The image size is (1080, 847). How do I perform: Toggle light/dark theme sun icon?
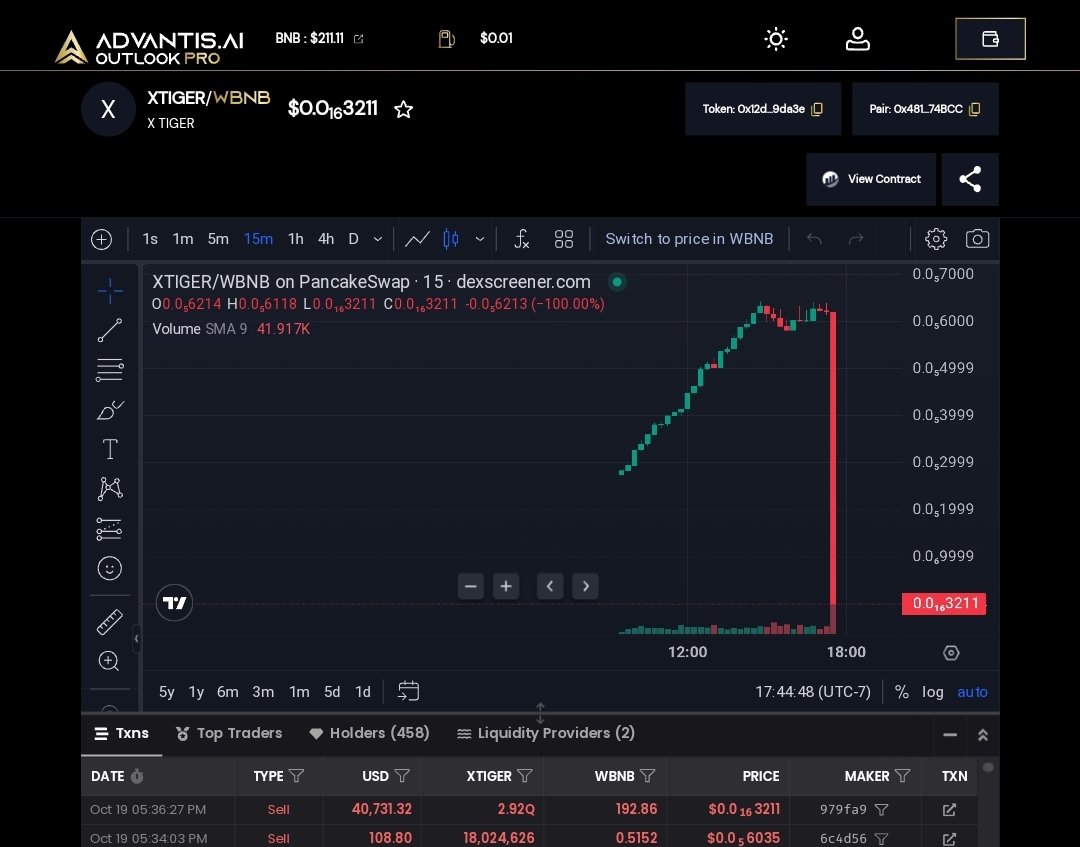click(776, 39)
